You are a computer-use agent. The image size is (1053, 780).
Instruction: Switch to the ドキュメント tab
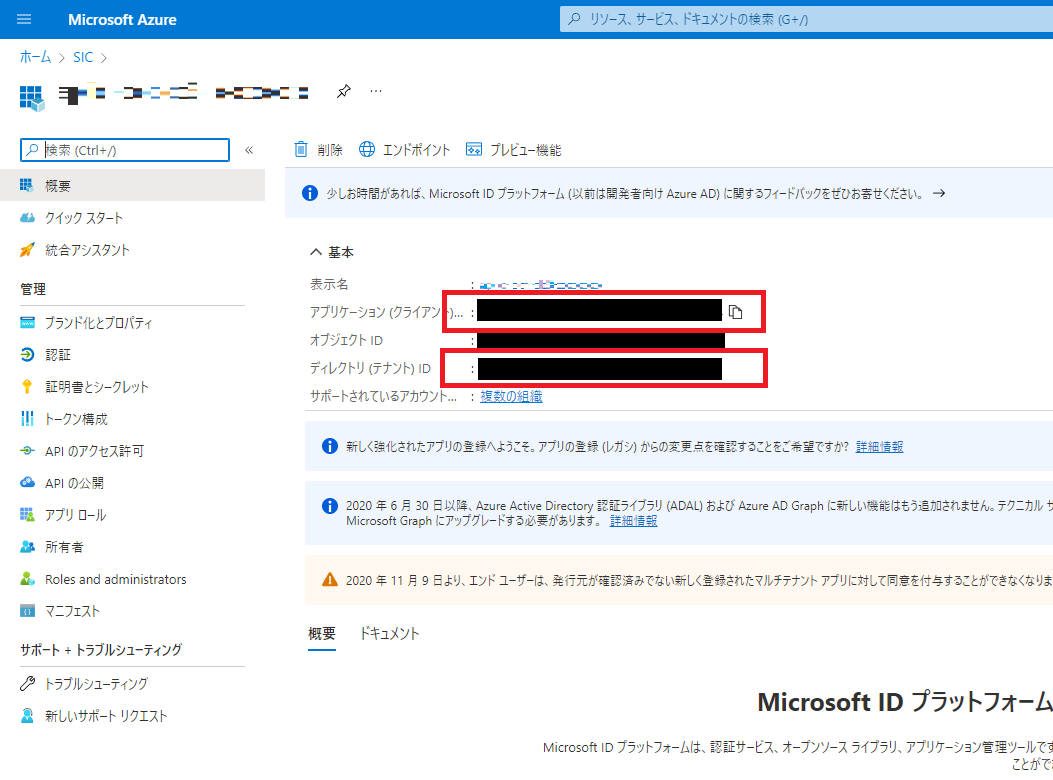(389, 634)
